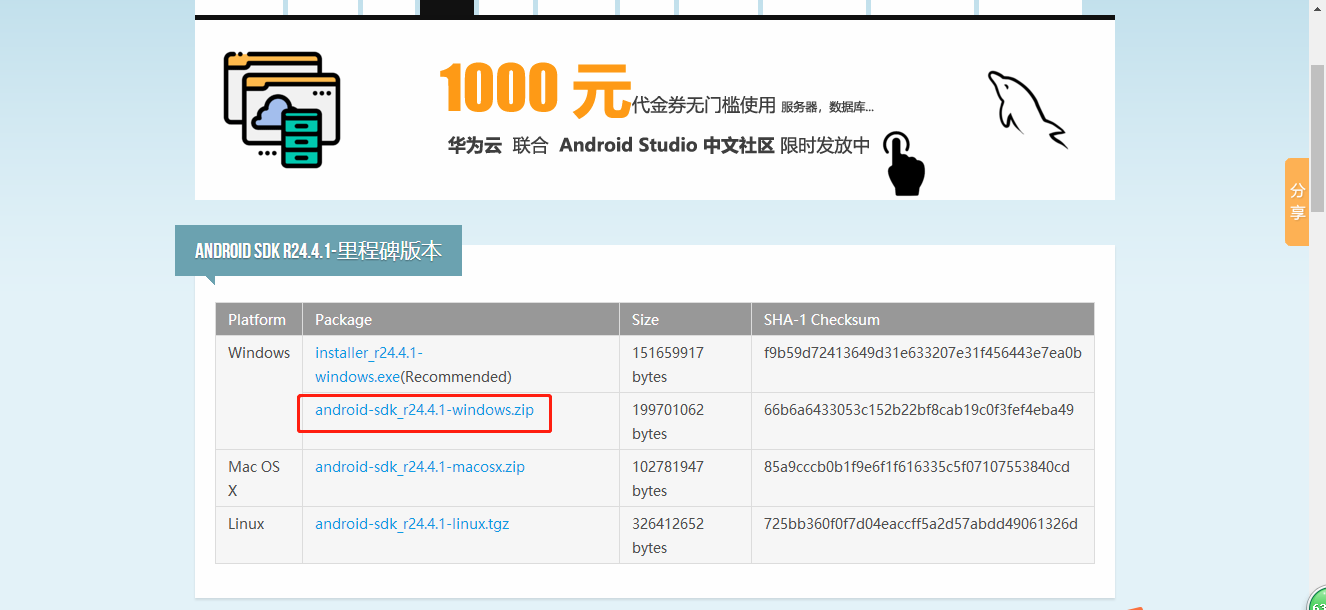Open the installer_r24.4.1-windows.exe download link
Viewport: 1326px width, 610px height.
[x=369, y=365]
